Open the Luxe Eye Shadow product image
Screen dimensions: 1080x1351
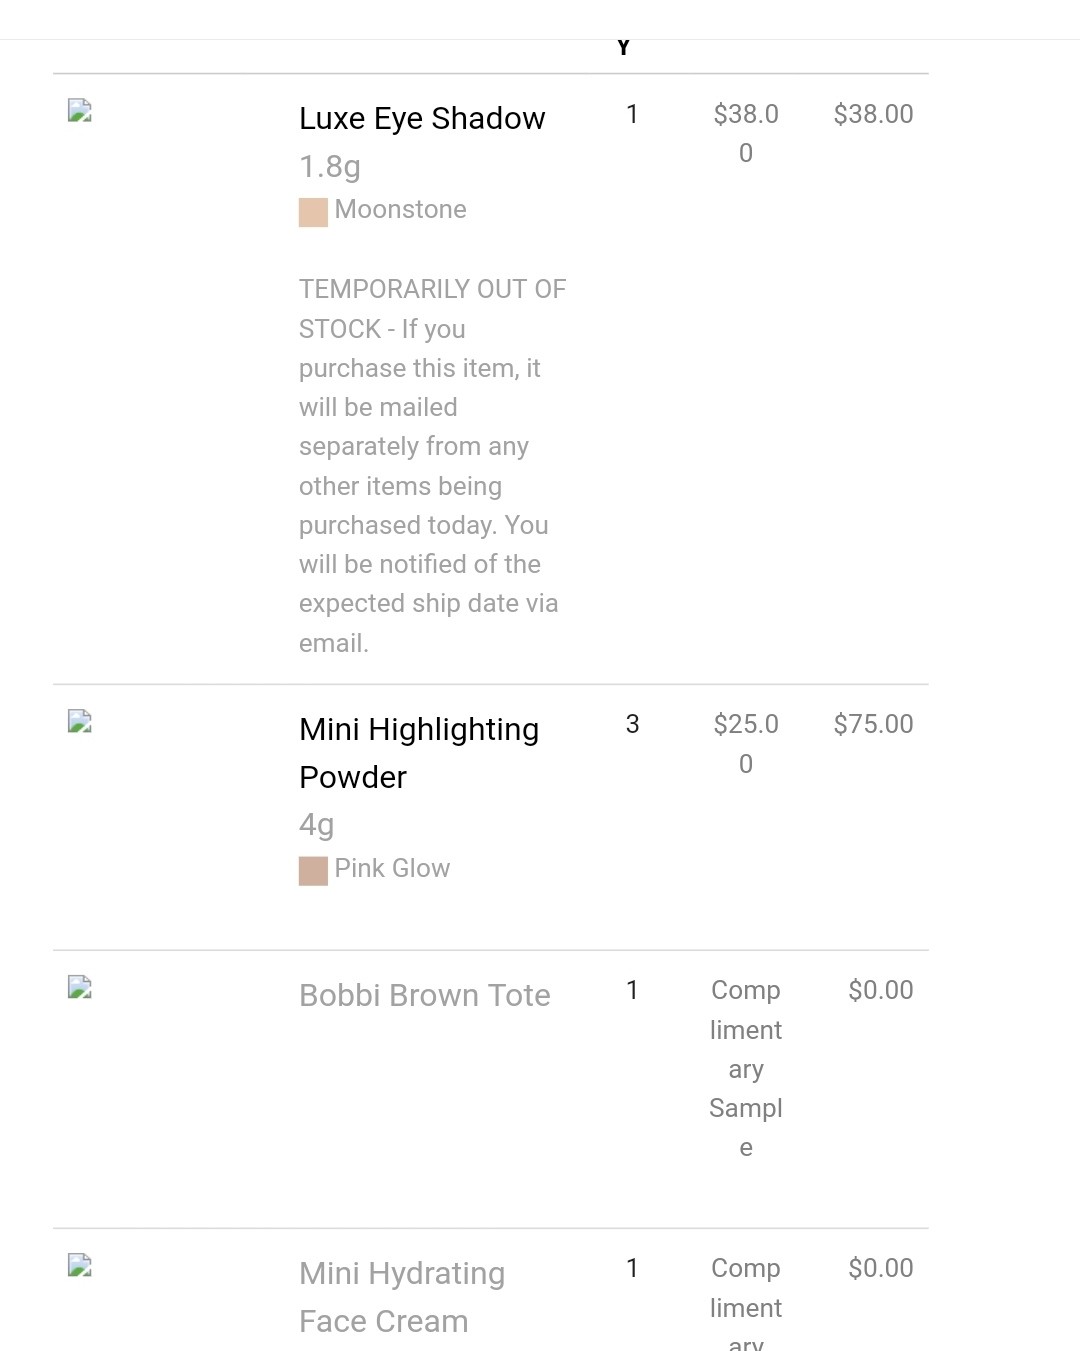80,110
